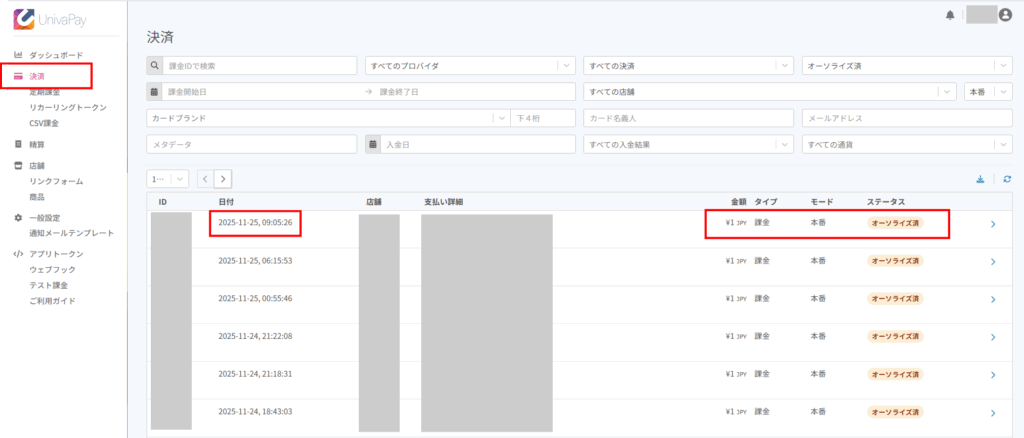Open the ご利用ガイド link
Viewport: 1024px width, 438px height.
(52, 301)
